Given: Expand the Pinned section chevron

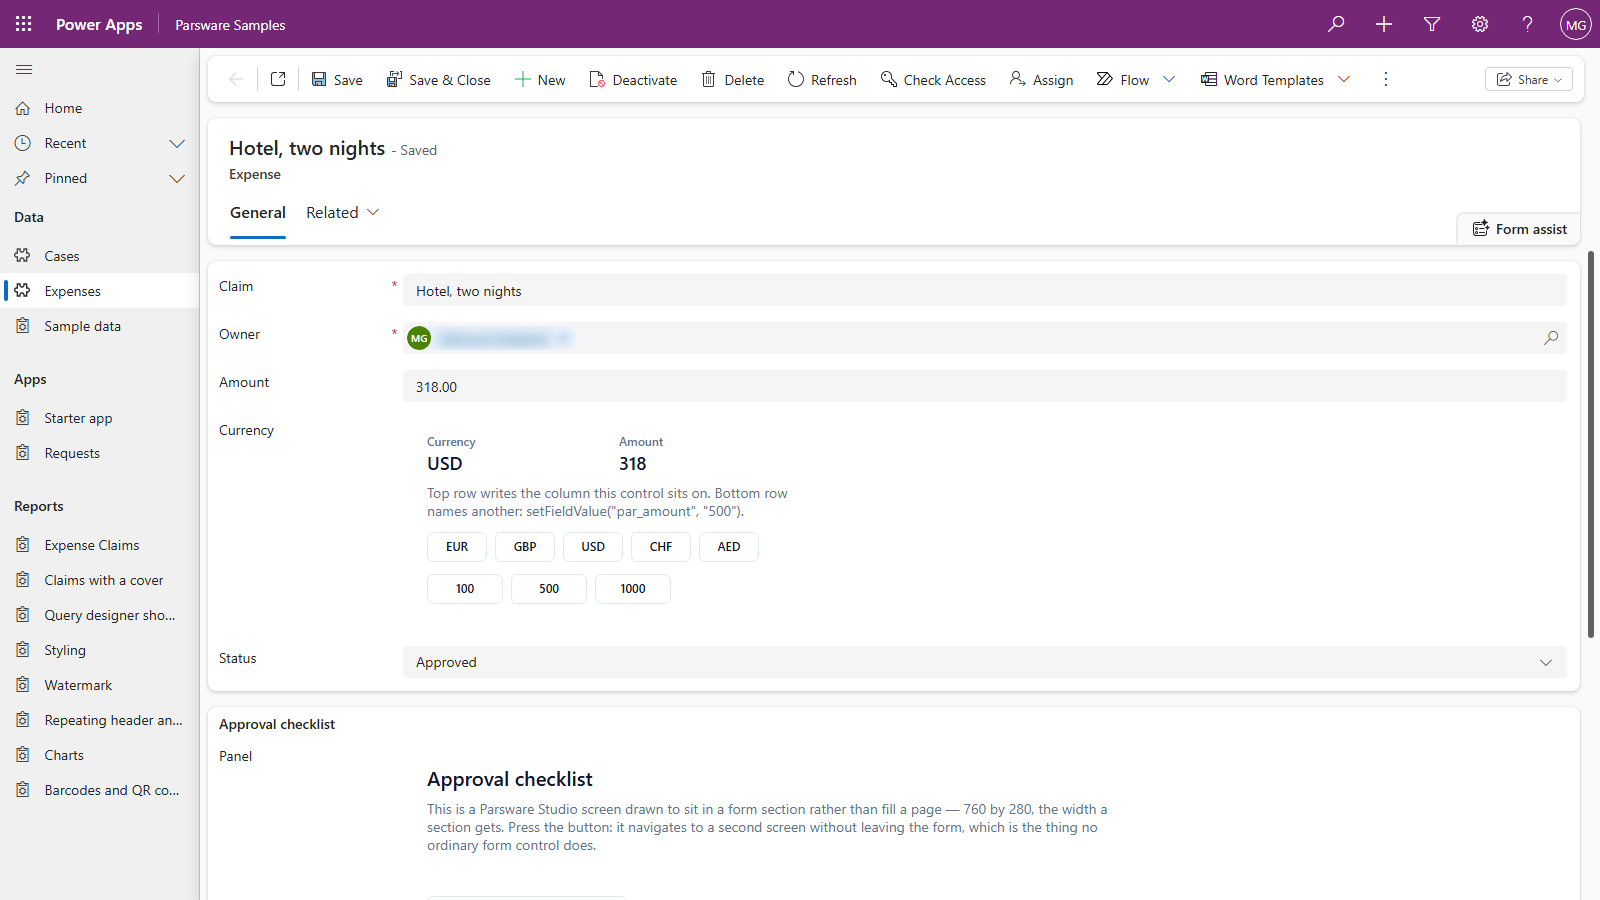Looking at the screenshot, I should click(177, 178).
